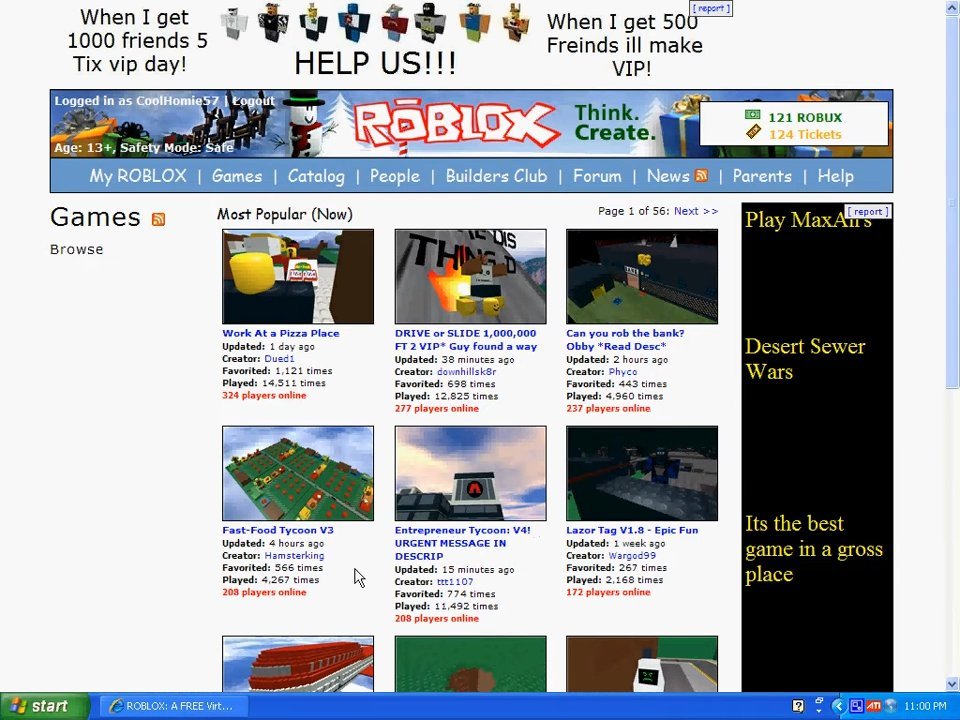View creator Wargod99's profile
Image resolution: width=960 pixels, height=720 pixels.
coord(632,555)
